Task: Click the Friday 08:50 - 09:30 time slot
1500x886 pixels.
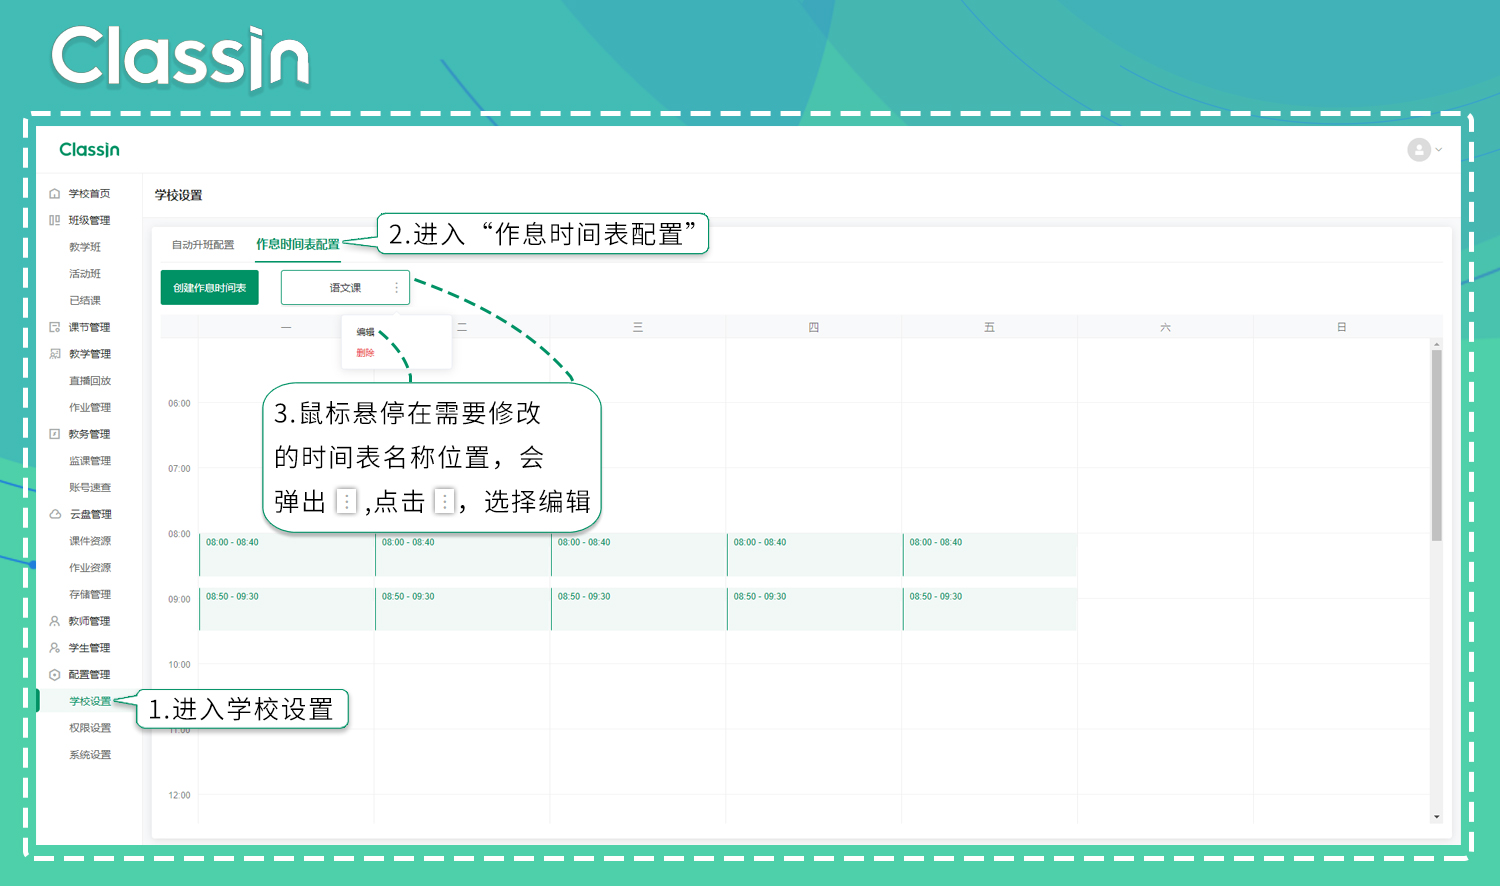Action: point(990,609)
